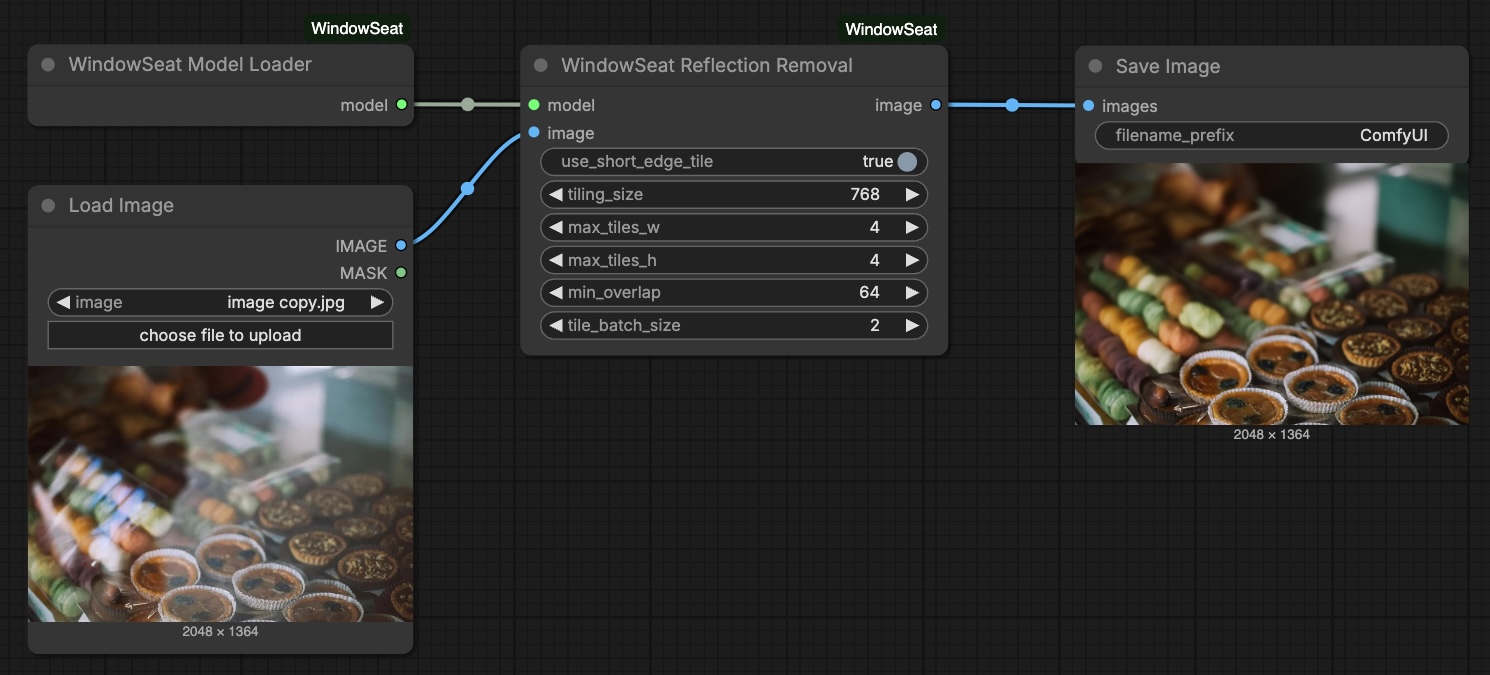Open the Load Image preview thumbnail
Image resolution: width=1490 pixels, height=675 pixels.
tap(220, 494)
